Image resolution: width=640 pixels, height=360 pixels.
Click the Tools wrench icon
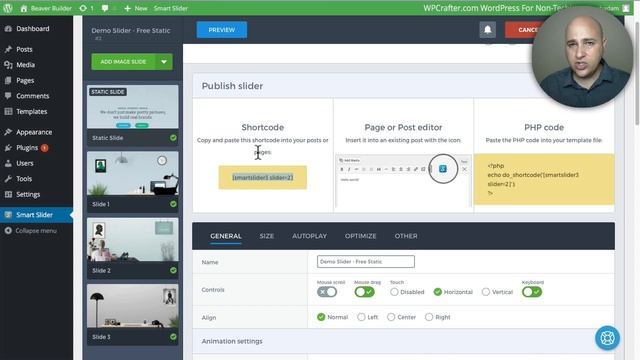point(8,178)
